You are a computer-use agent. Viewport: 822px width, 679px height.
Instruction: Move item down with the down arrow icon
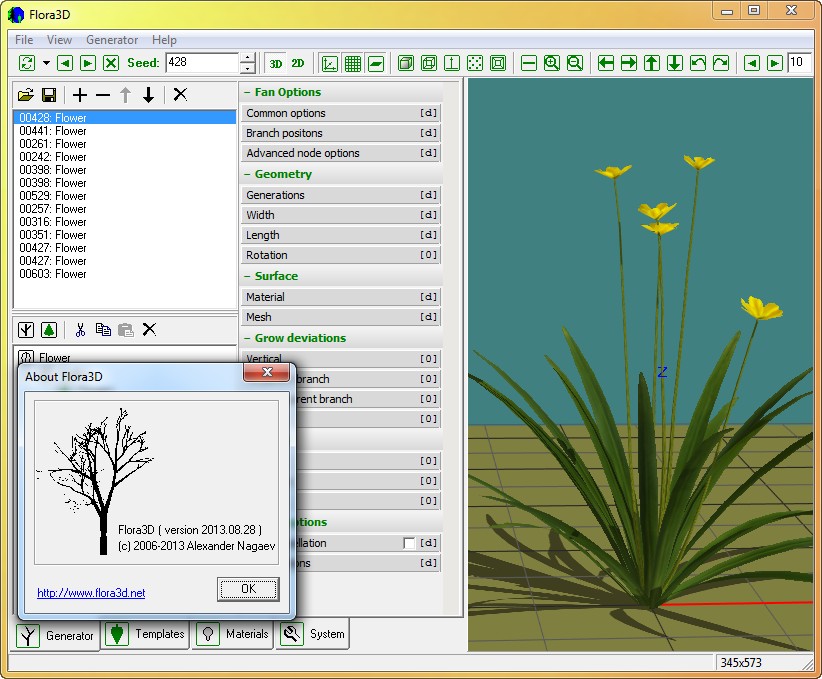tap(149, 95)
